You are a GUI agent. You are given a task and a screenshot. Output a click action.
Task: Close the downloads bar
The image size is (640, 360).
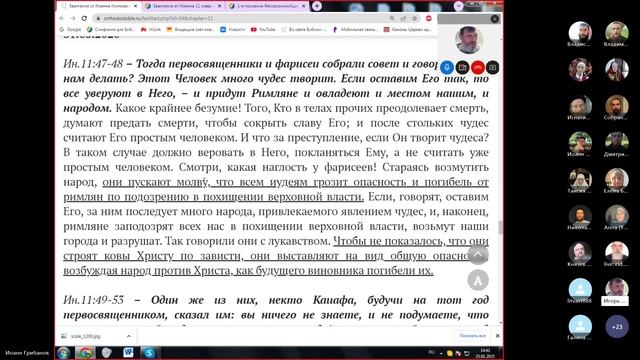pyautogui.click(x=498, y=336)
